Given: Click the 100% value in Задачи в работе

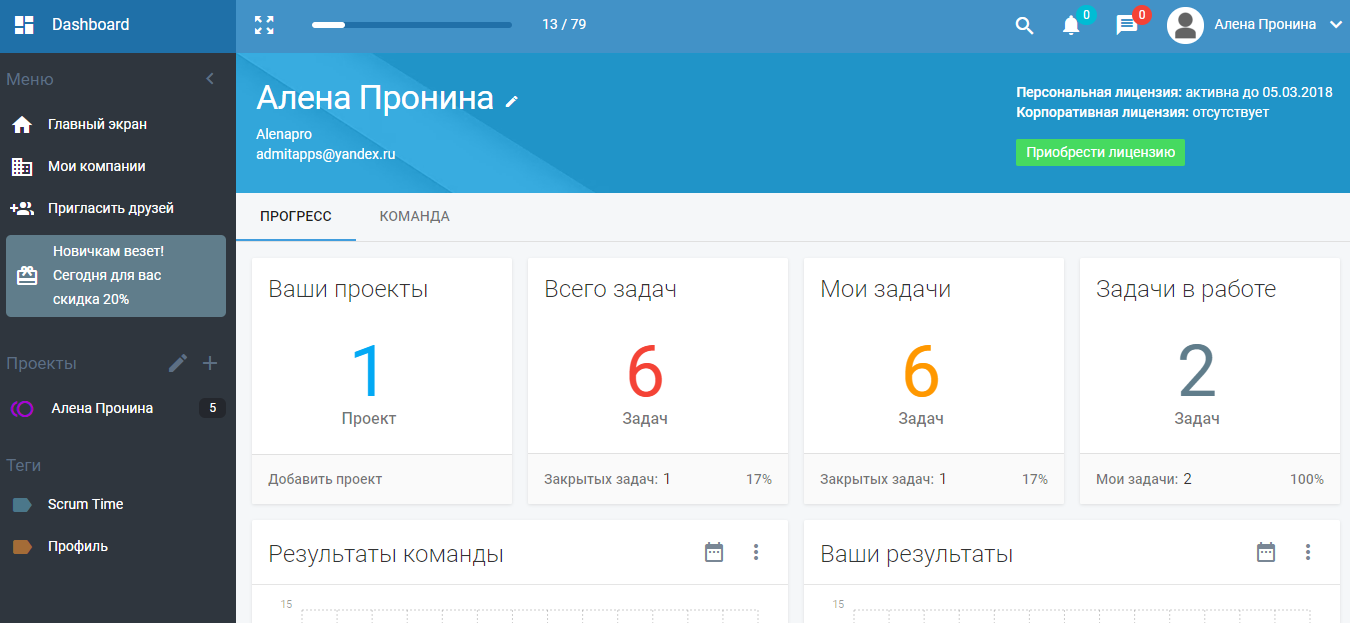Looking at the screenshot, I should tap(1307, 479).
